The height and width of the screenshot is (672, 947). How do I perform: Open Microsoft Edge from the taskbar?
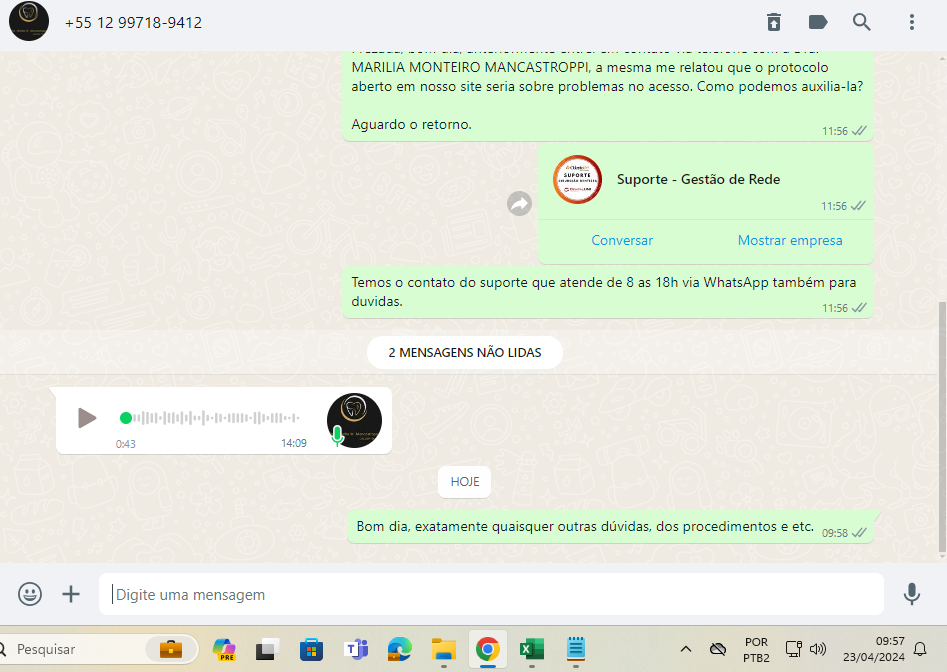pos(399,649)
